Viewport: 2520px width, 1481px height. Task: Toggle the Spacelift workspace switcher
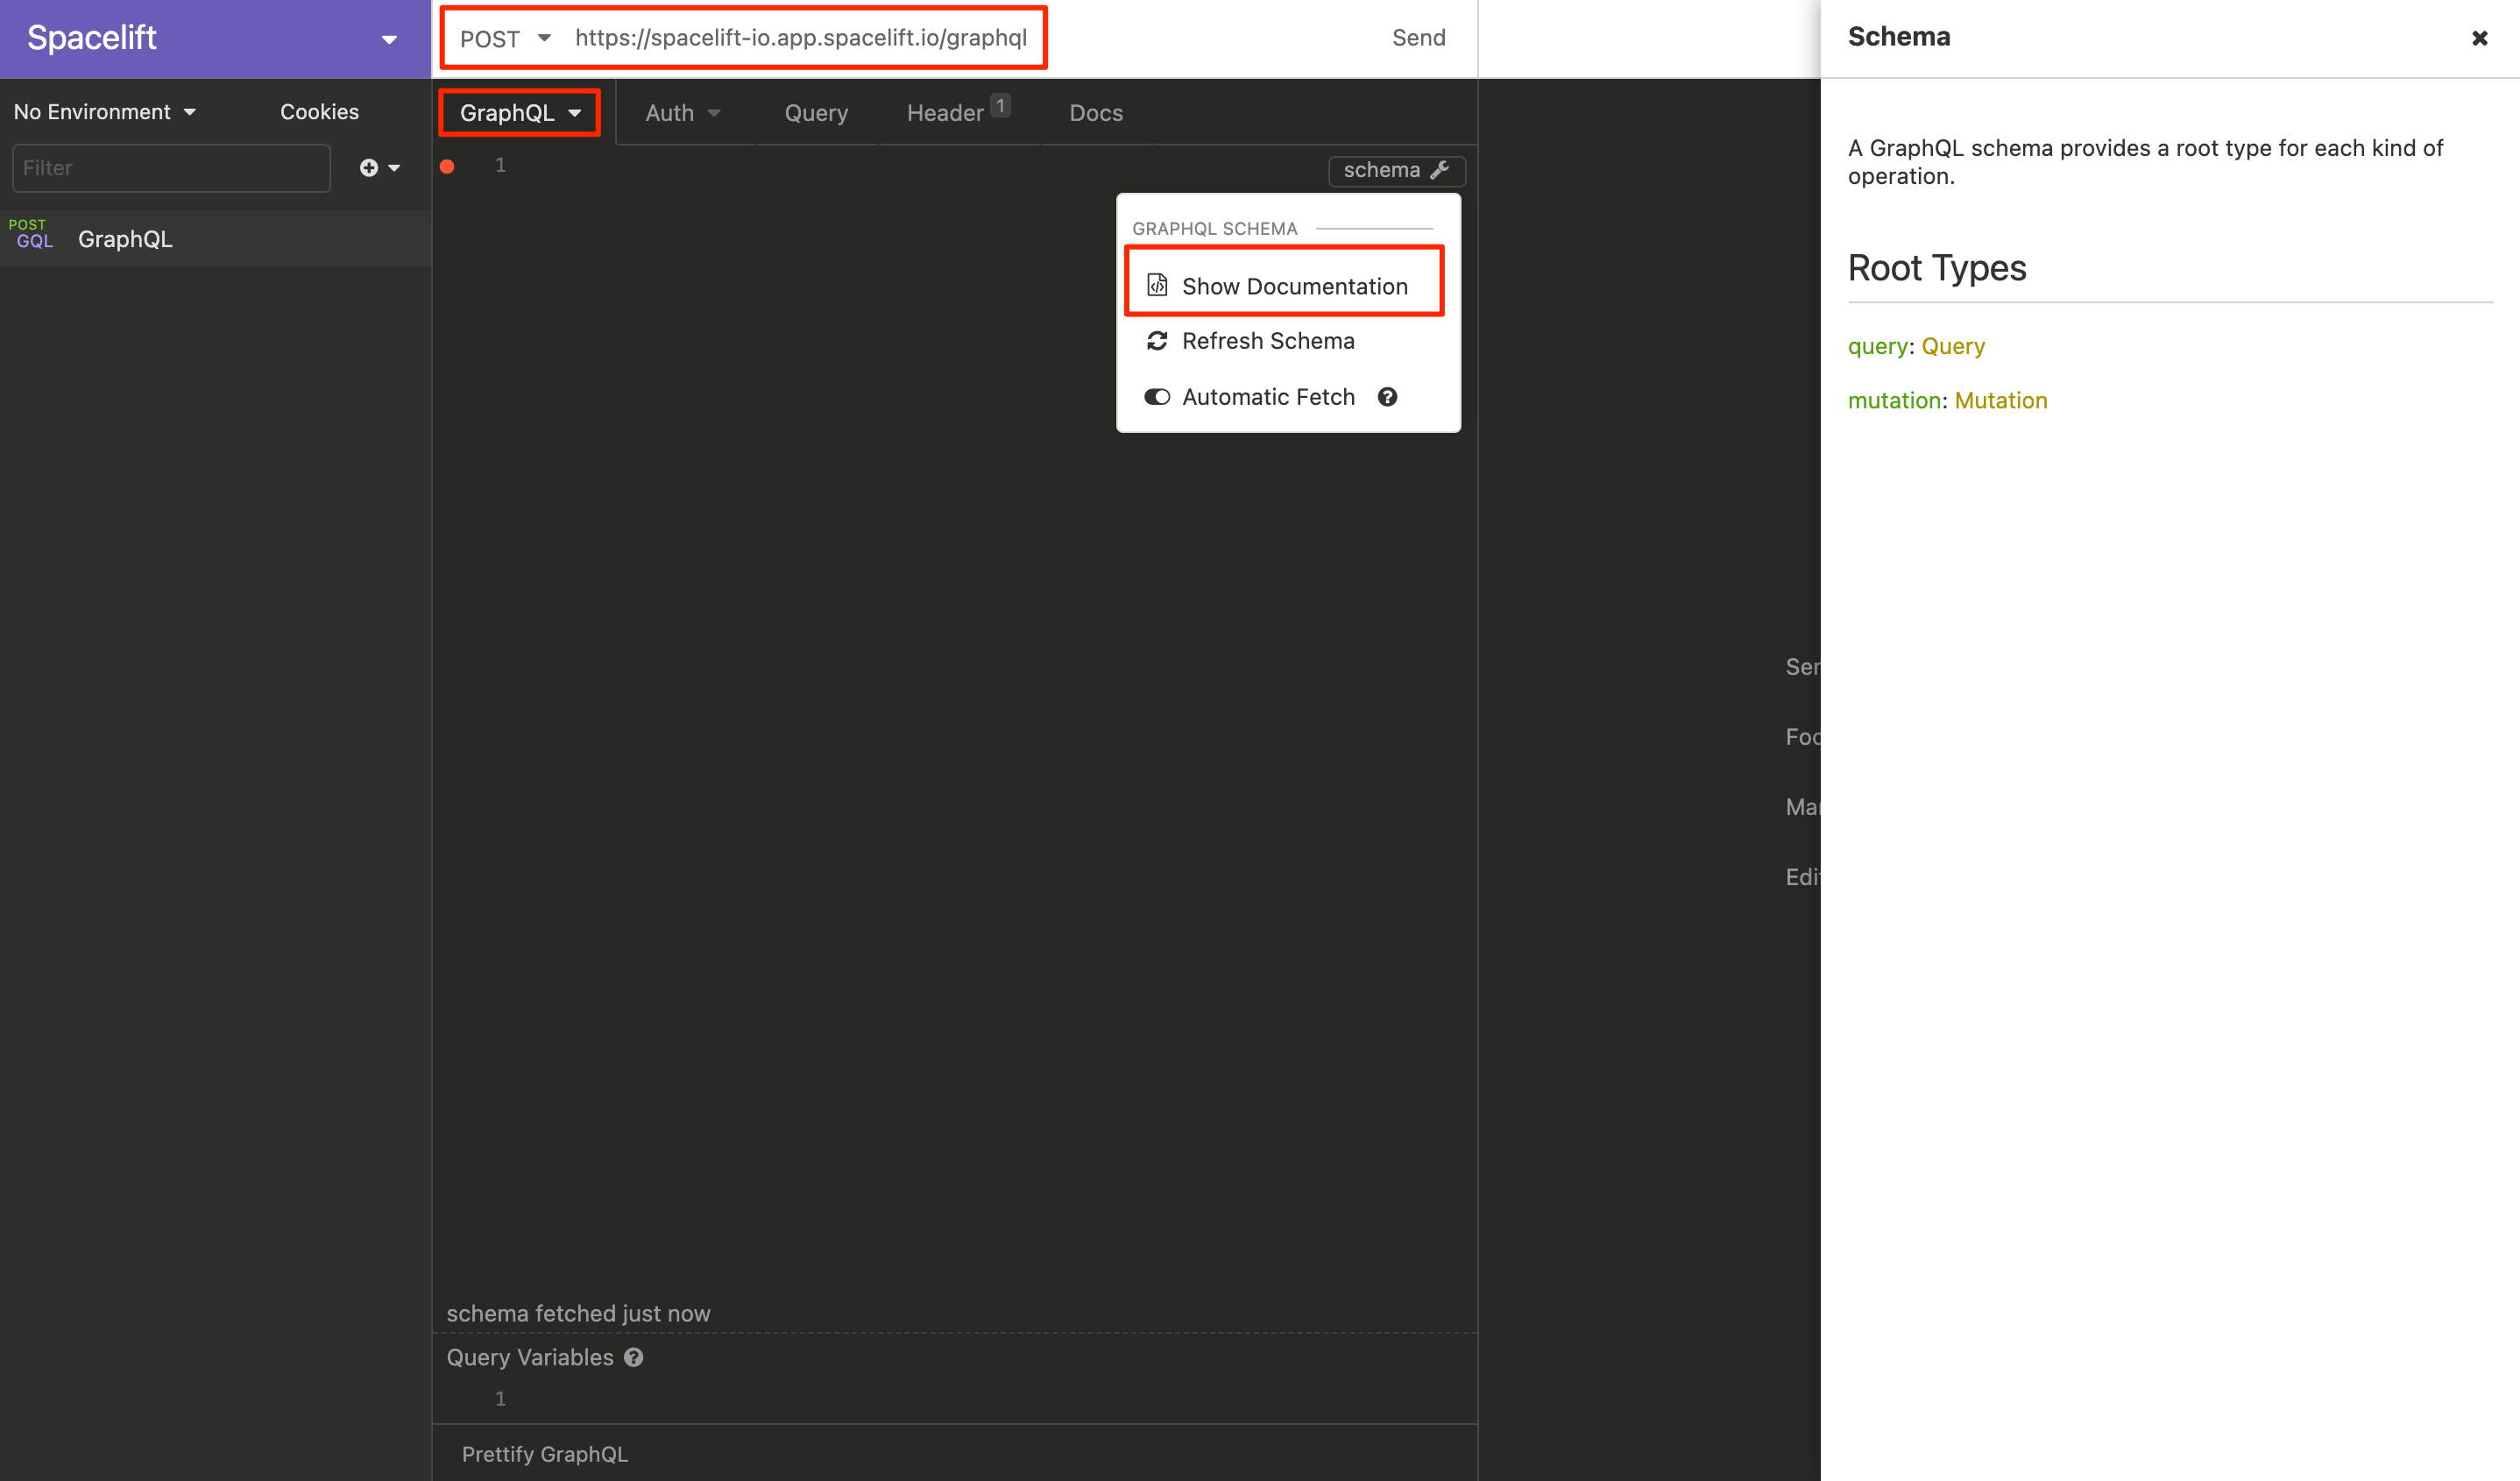(389, 38)
